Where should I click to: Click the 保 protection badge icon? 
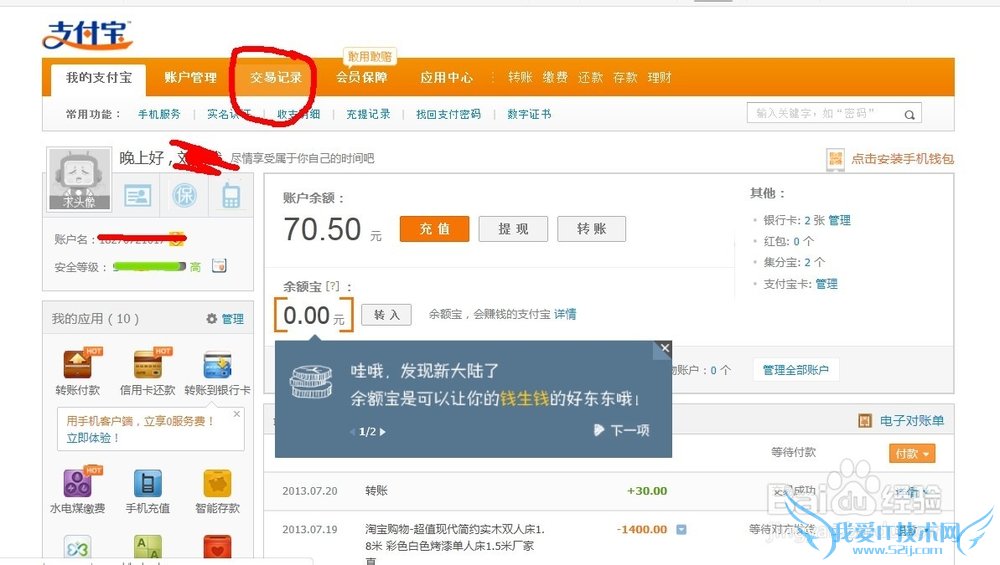[184, 195]
